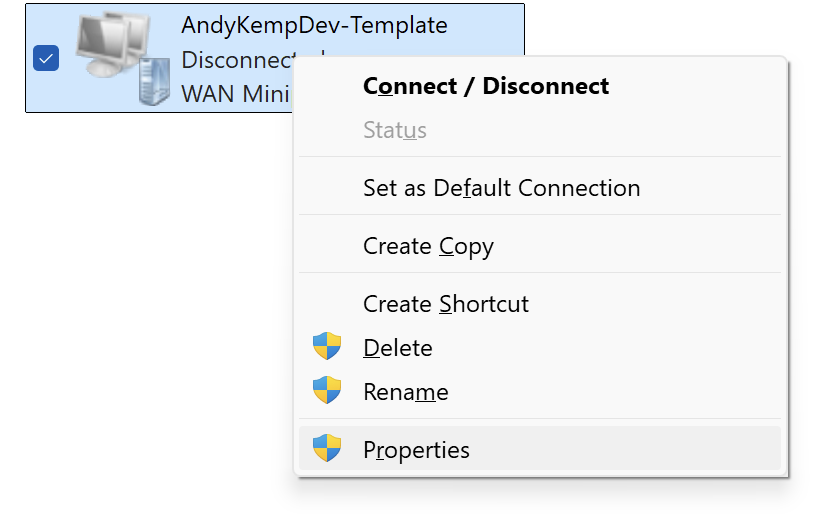This screenshot has width=822, height=514.
Task: Click the WAN Mini device label
Action: [x=235, y=94]
